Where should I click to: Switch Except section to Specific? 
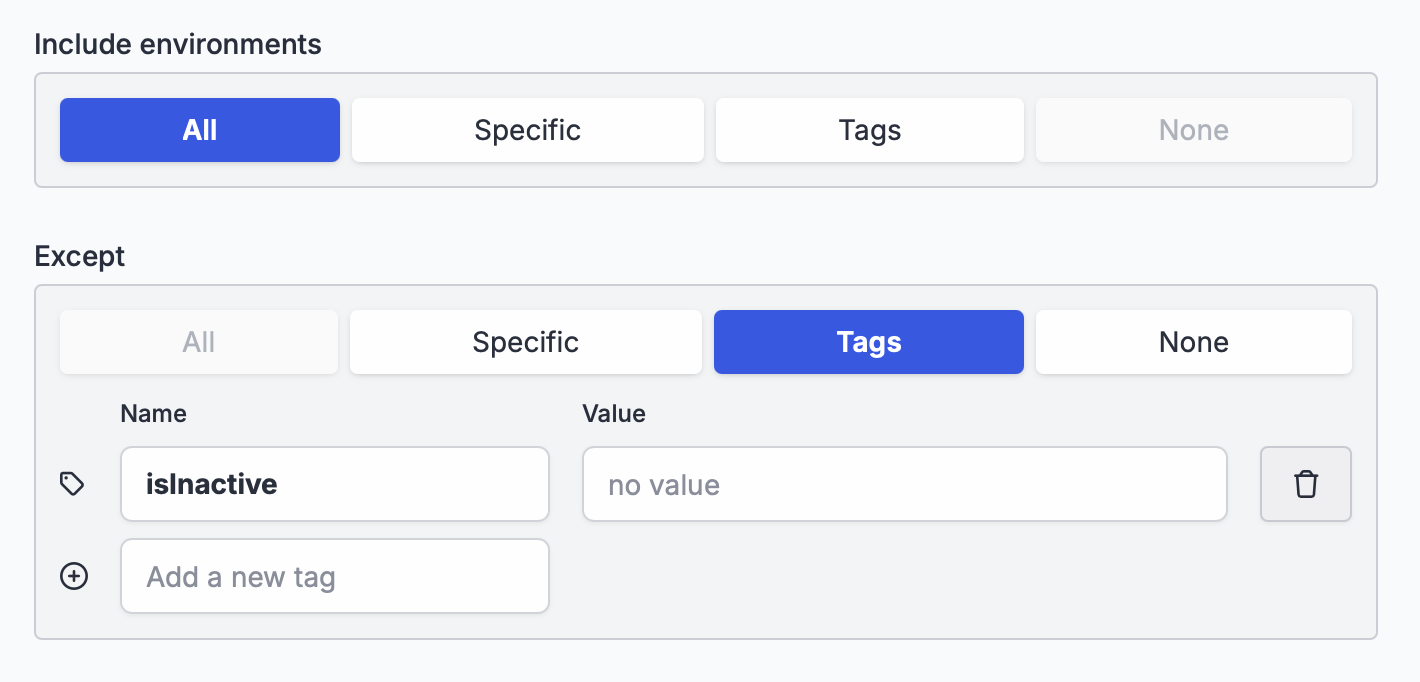pyautogui.click(x=526, y=342)
